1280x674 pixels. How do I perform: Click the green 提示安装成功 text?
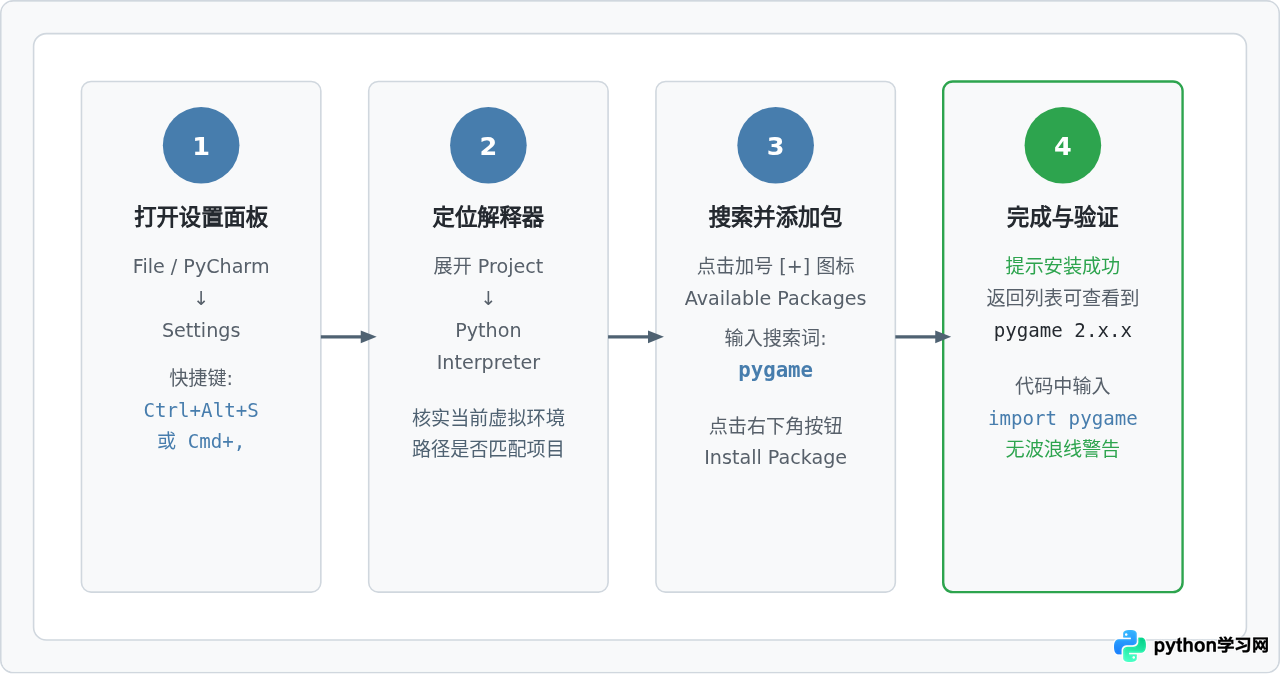[x=1062, y=266]
